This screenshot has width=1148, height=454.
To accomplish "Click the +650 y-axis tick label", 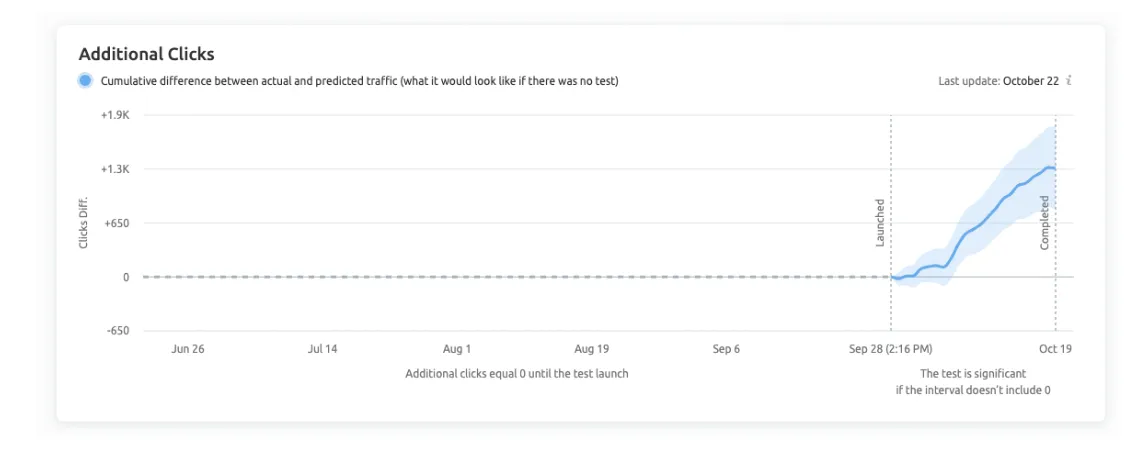I will pos(116,223).
